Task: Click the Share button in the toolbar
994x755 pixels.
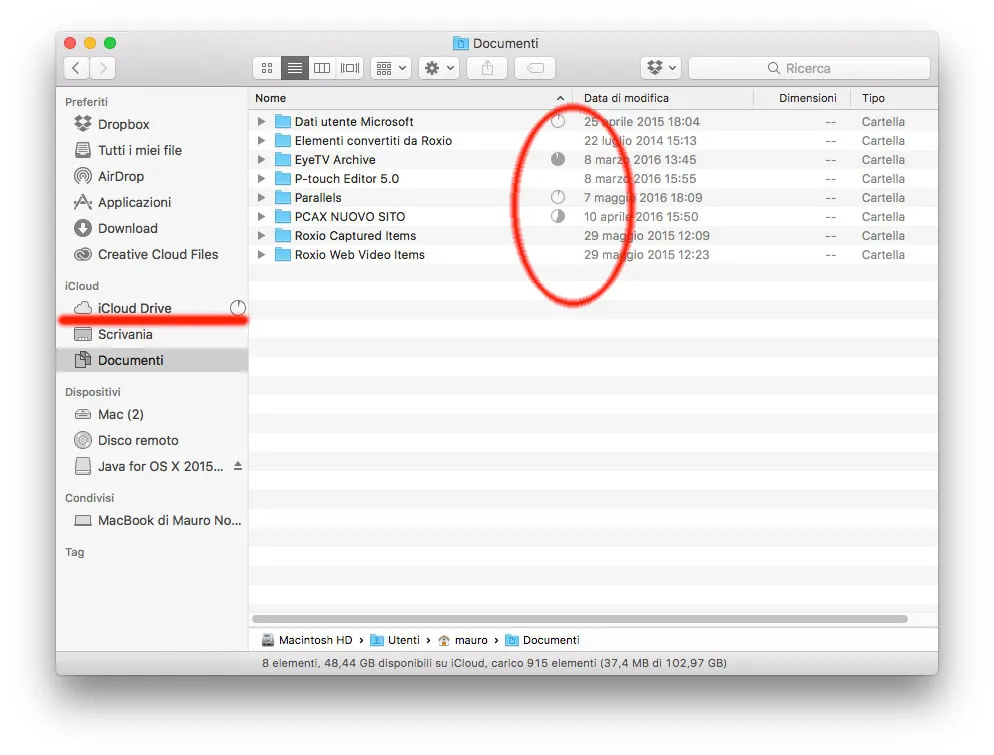Action: (486, 67)
